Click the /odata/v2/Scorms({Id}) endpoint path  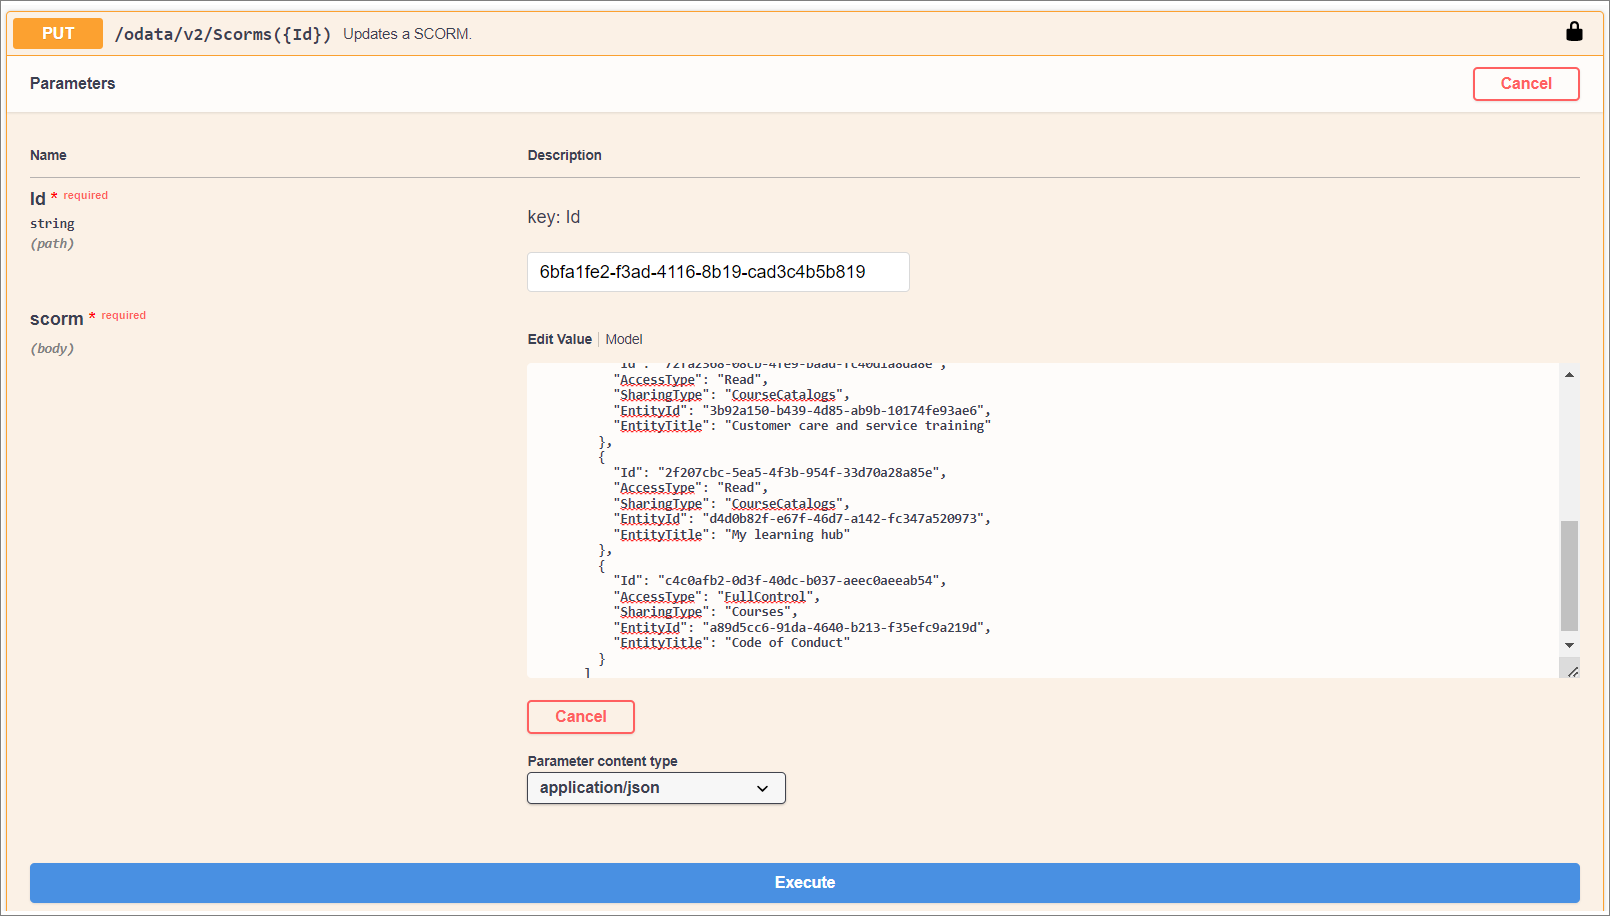click(222, 34)
